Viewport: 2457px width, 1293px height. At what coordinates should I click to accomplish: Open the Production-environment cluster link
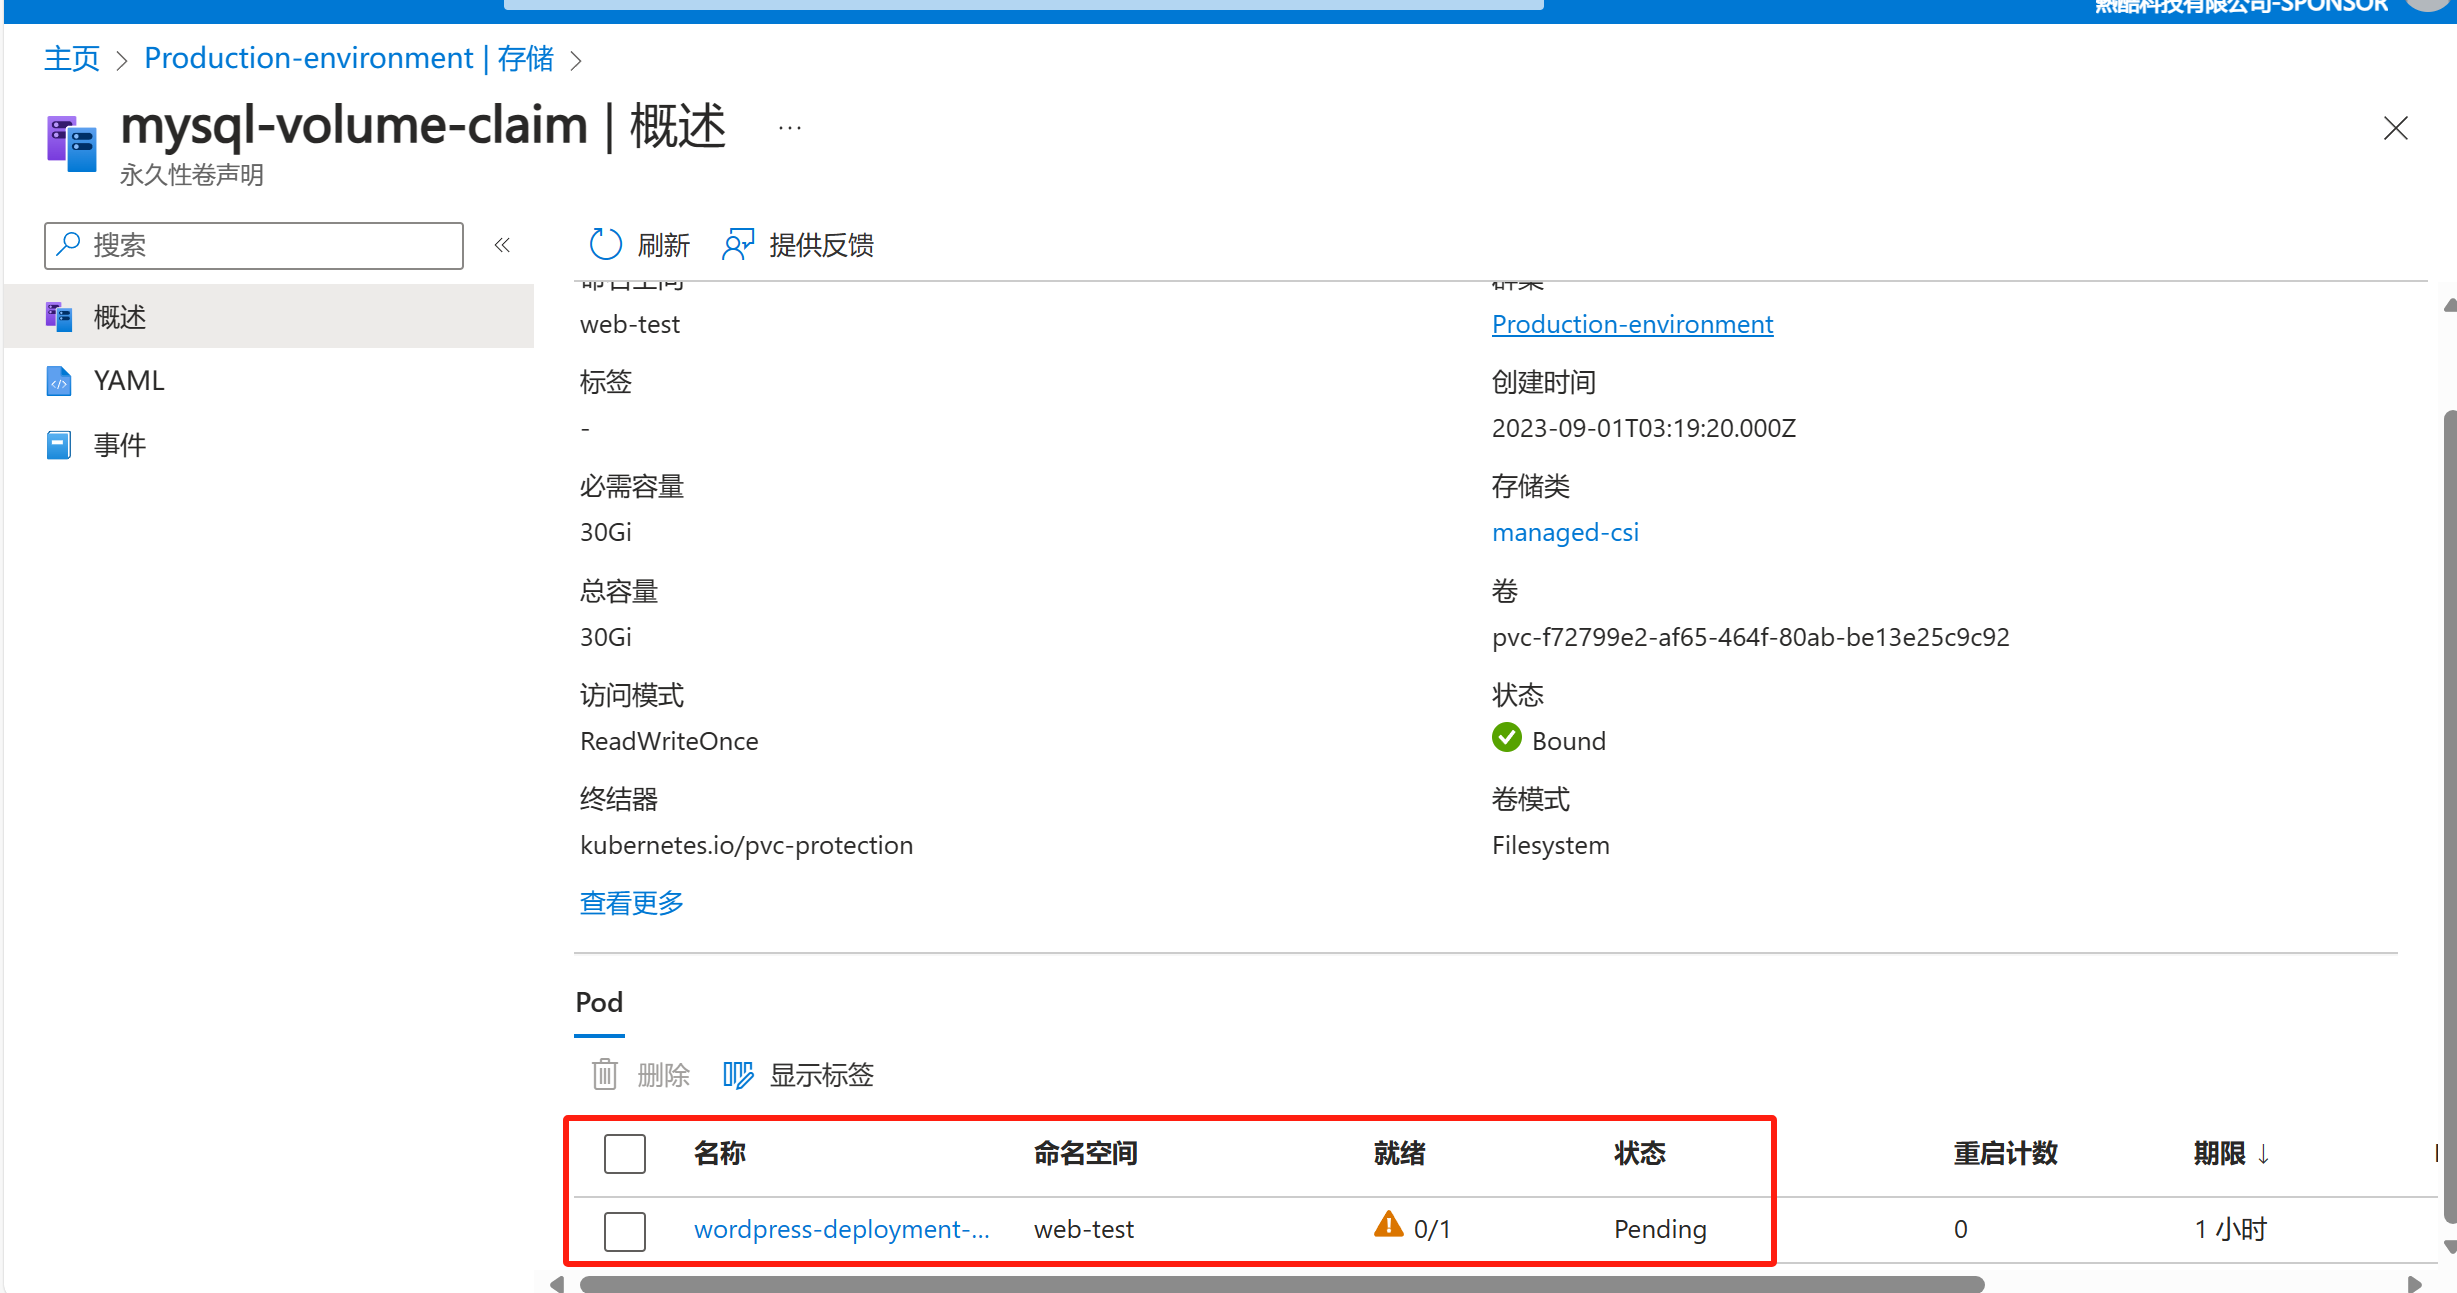coord(1632,324)
